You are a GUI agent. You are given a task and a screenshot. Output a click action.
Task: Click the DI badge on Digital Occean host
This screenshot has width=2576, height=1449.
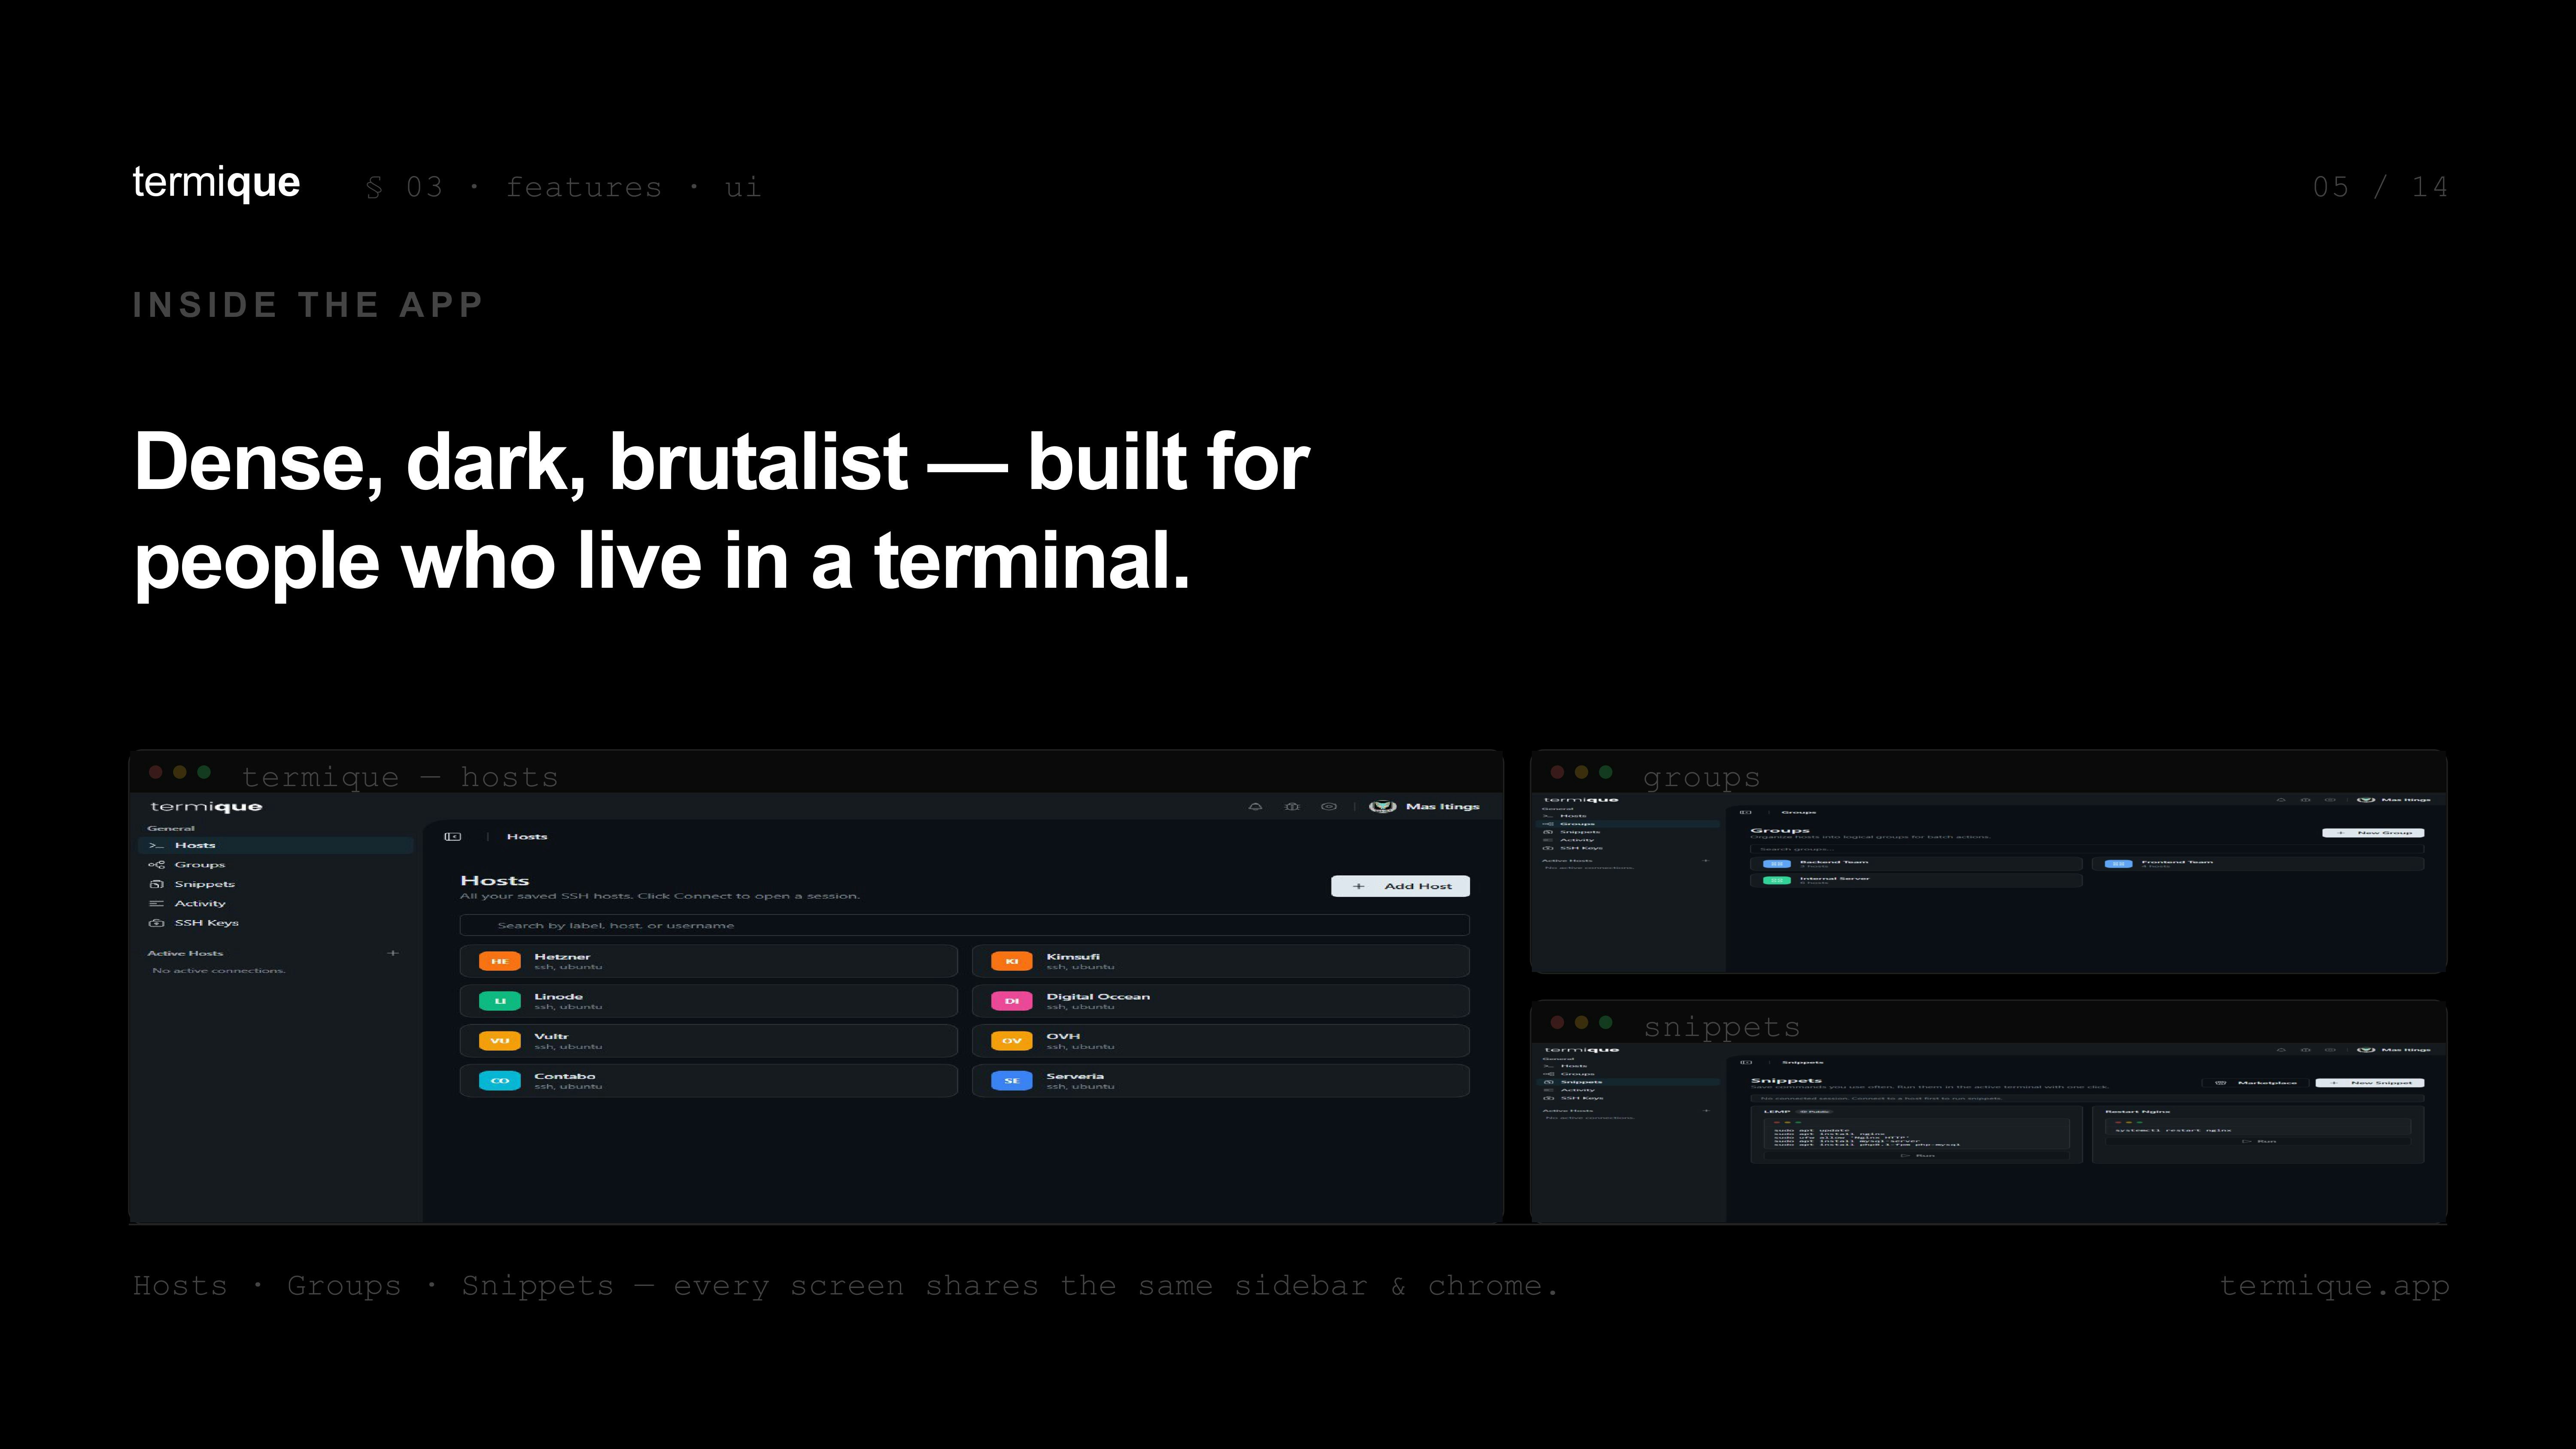[1012, 1001]
